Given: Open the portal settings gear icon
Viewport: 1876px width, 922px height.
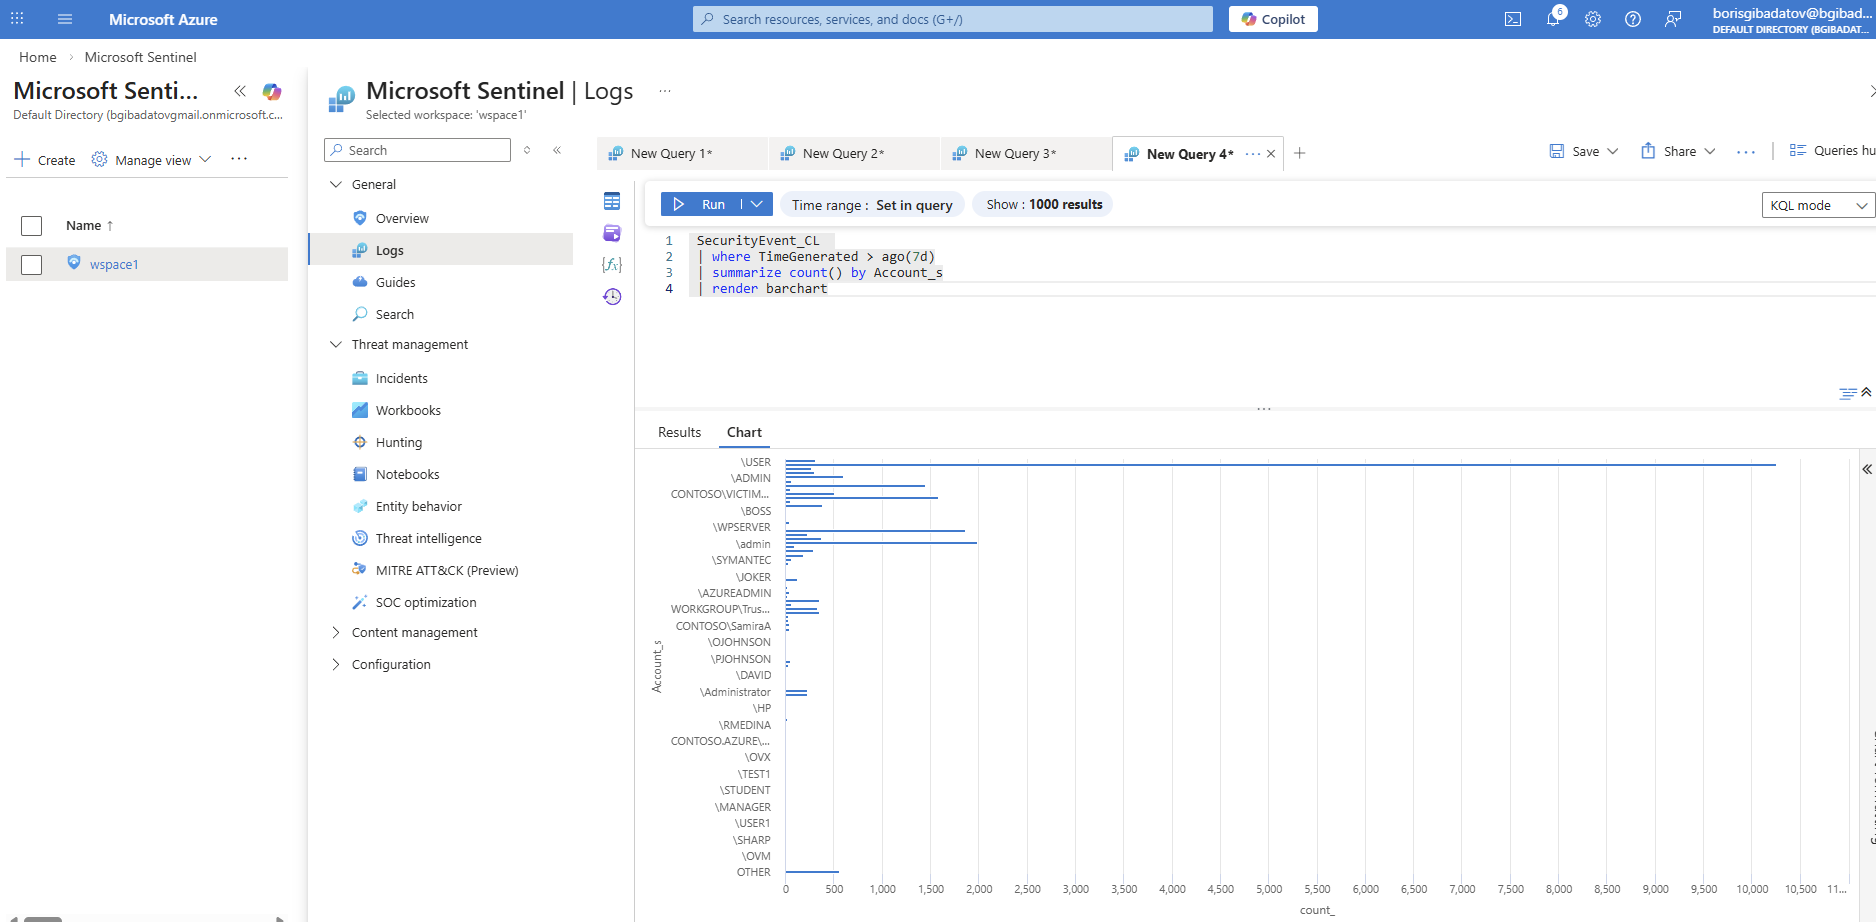Looking at the screenshot, I should [x=1593, y=19].
